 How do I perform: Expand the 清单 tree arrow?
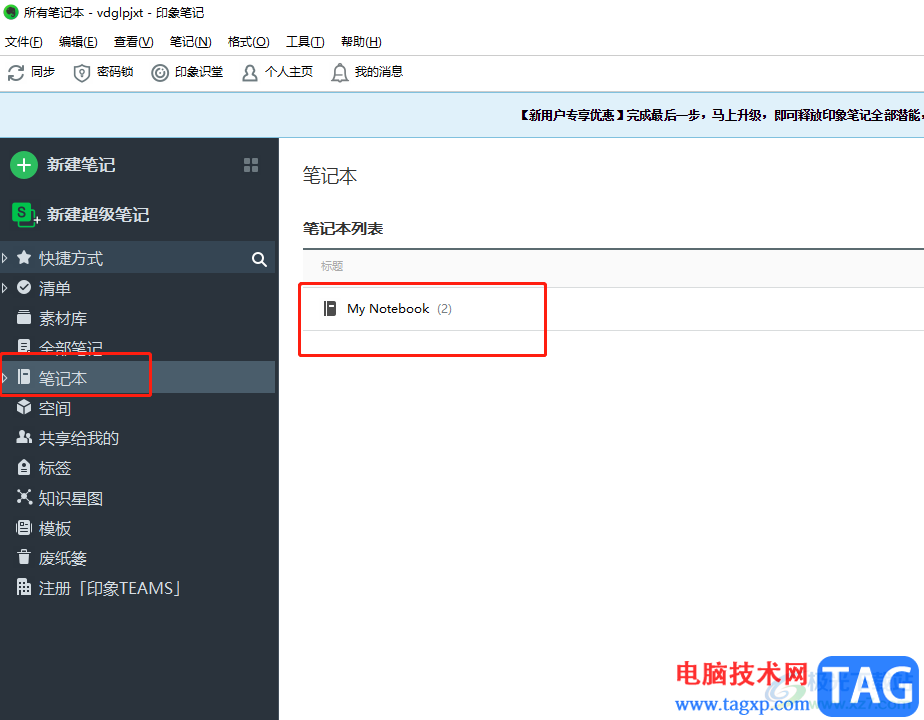pyautogui.click(x=5, y=288)
